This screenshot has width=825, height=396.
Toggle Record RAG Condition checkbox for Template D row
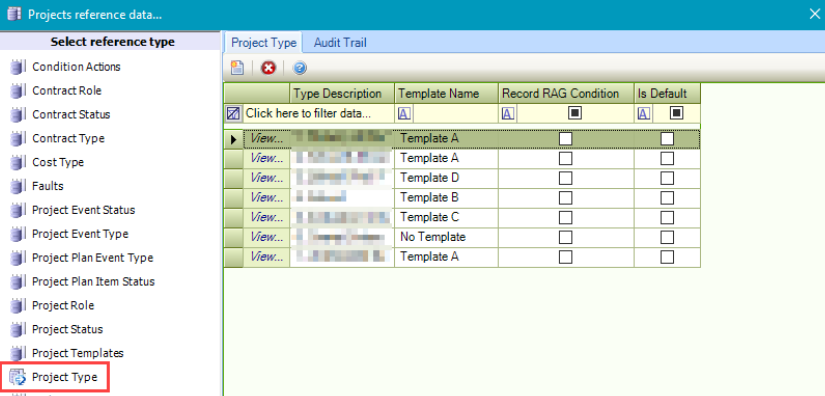tap(566, 178)
